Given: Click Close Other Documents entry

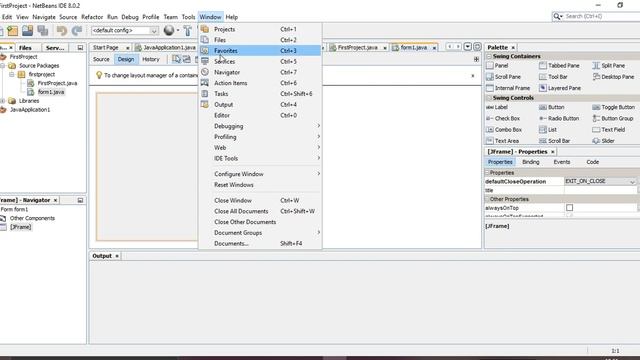Looking at the screenshot, I should pyautogui.click(x=260, y=222).
